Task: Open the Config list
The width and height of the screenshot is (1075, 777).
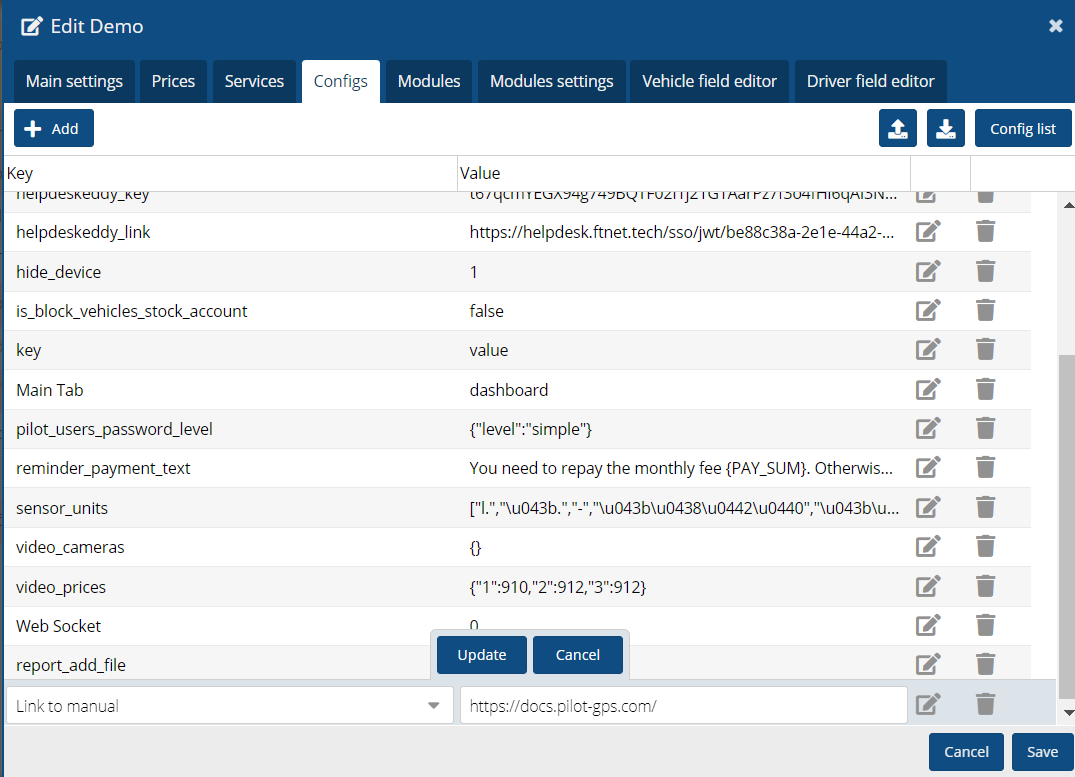Action: pos(1022,128)
